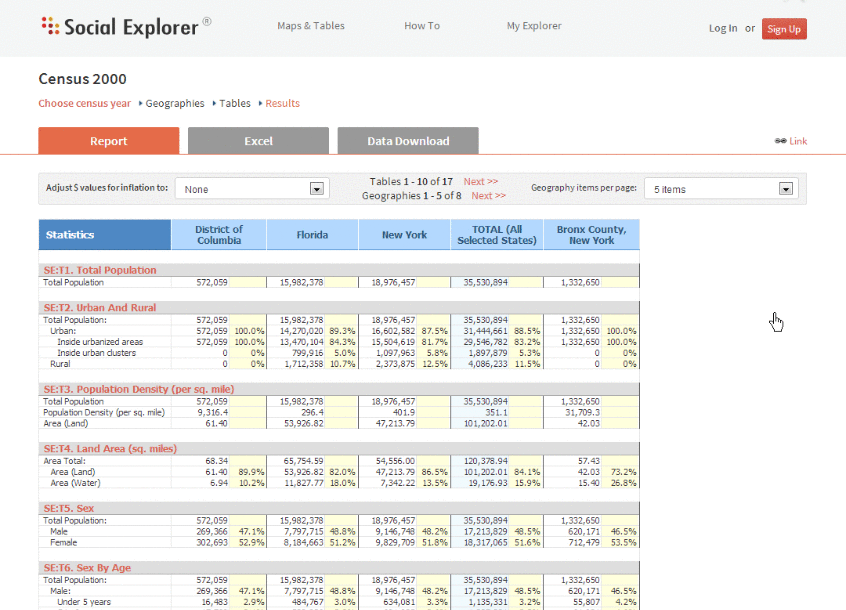Click the 65,754.59 Florida area total

[x=303, y=461]
